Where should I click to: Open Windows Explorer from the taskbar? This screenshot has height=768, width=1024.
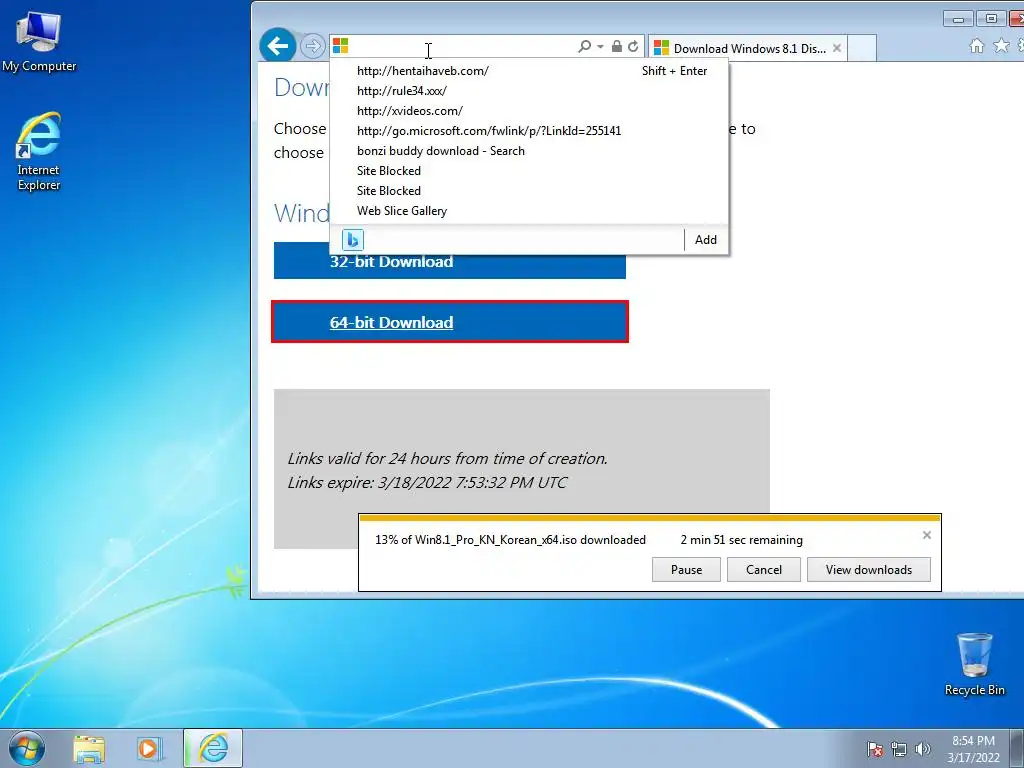point(89,748)
